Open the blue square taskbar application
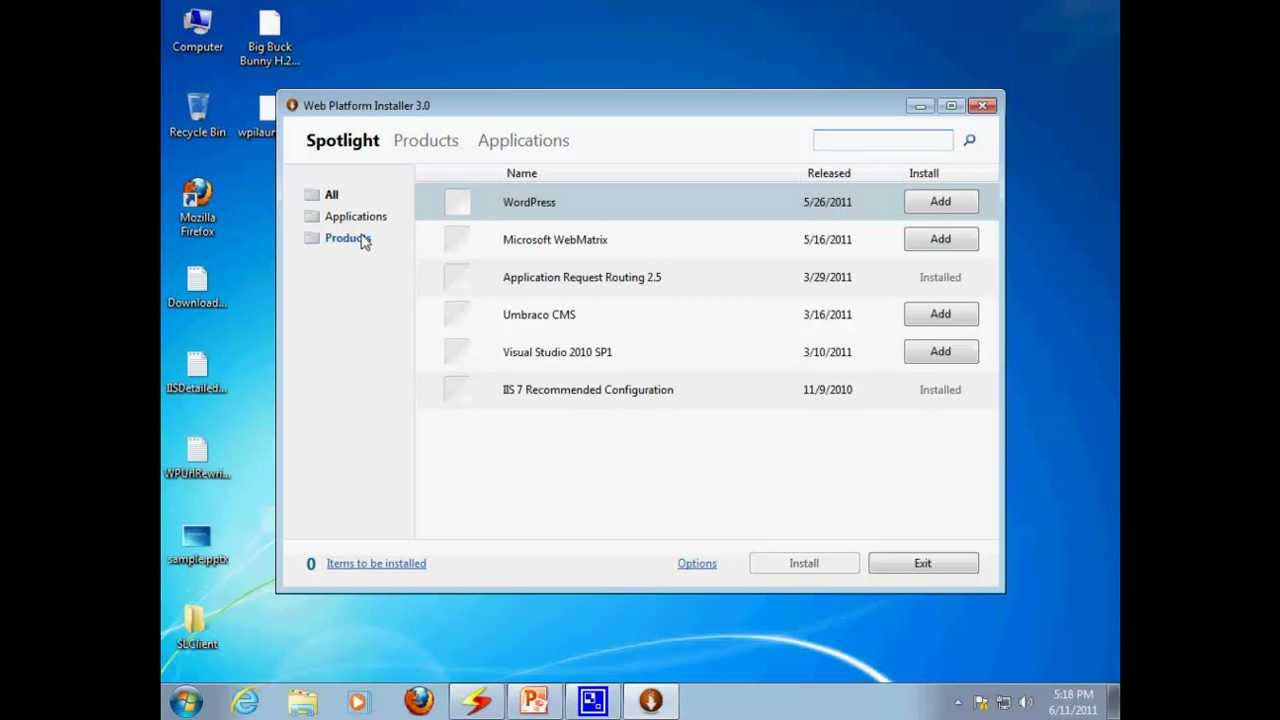This screenshot has height=720, width=1280. (x=593, y=701)
